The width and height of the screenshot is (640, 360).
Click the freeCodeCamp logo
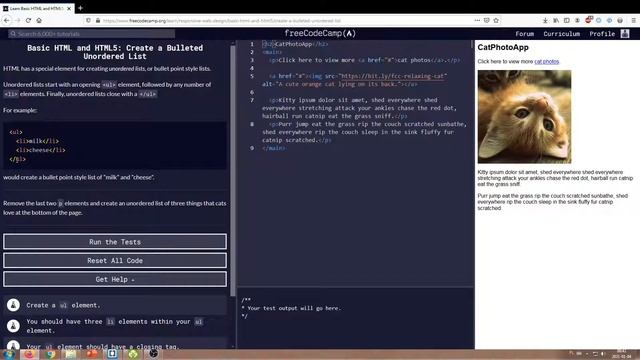[320, 33]
